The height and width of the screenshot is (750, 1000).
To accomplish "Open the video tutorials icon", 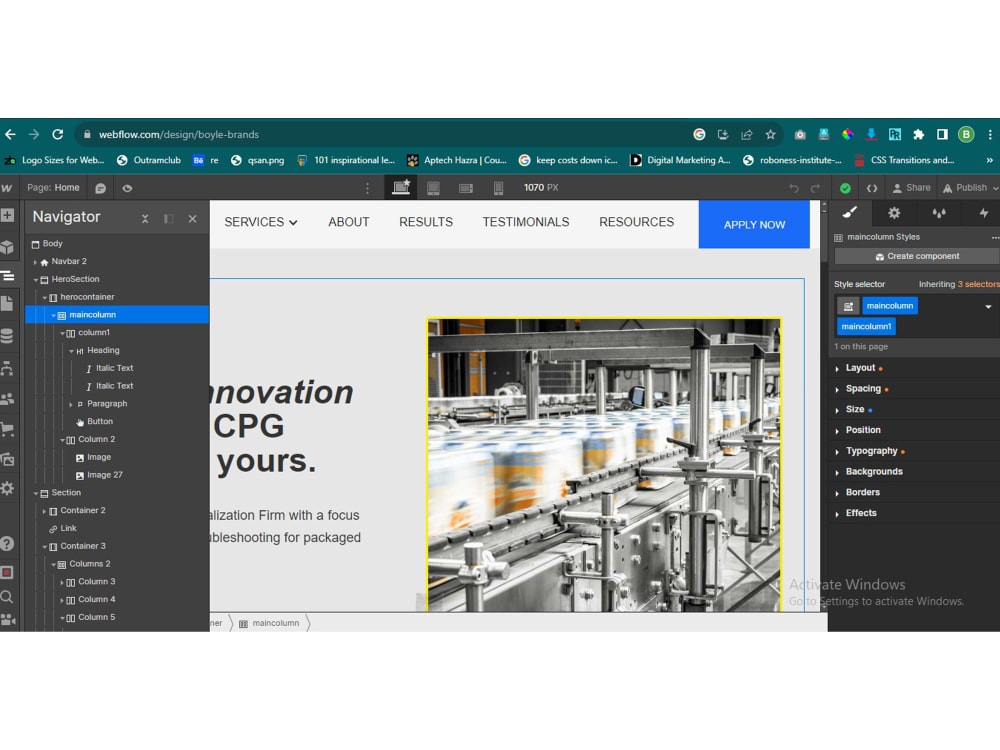I will pos(8,619).
